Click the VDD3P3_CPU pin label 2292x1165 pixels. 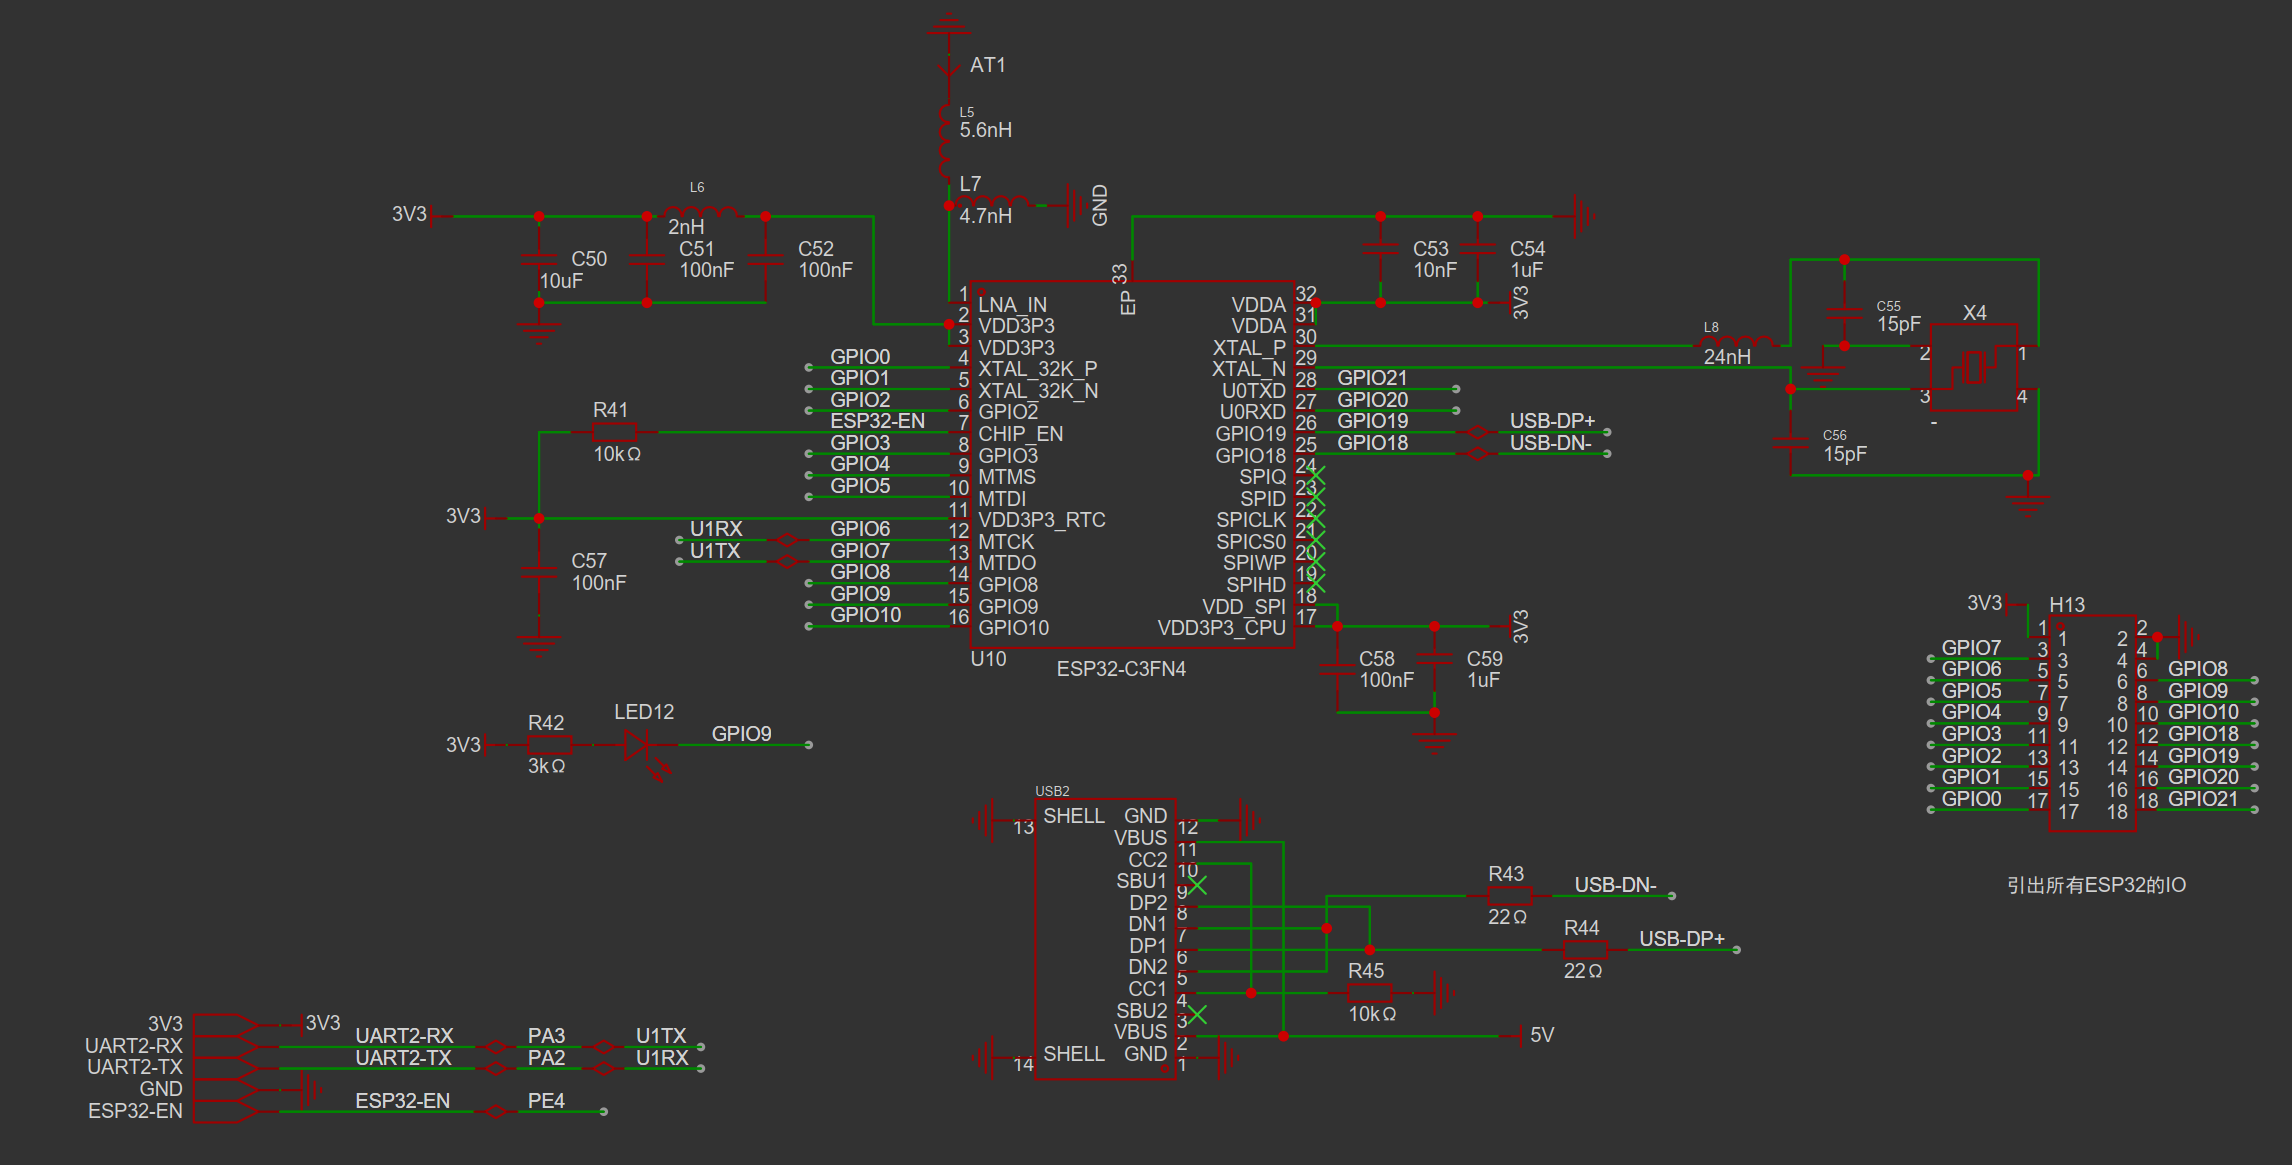click(1222, 628)
